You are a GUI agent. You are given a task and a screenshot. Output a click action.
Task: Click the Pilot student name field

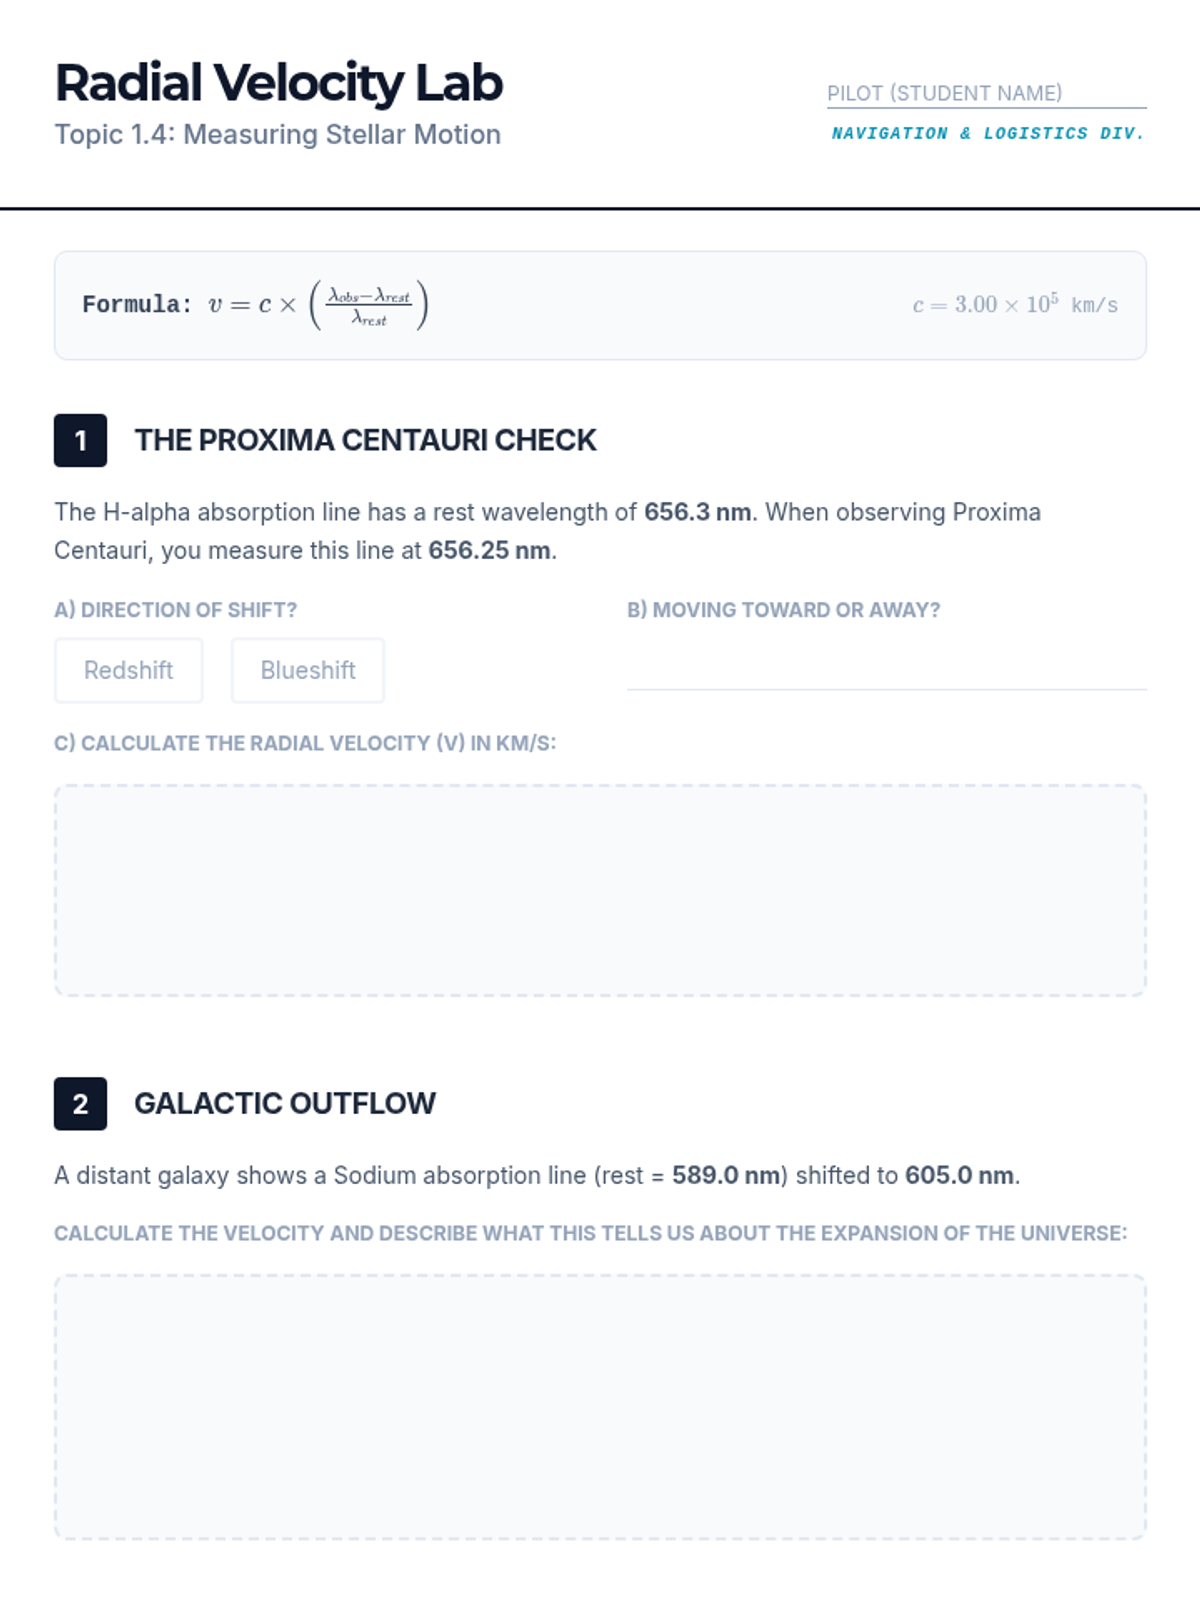[x=986, y=93]
